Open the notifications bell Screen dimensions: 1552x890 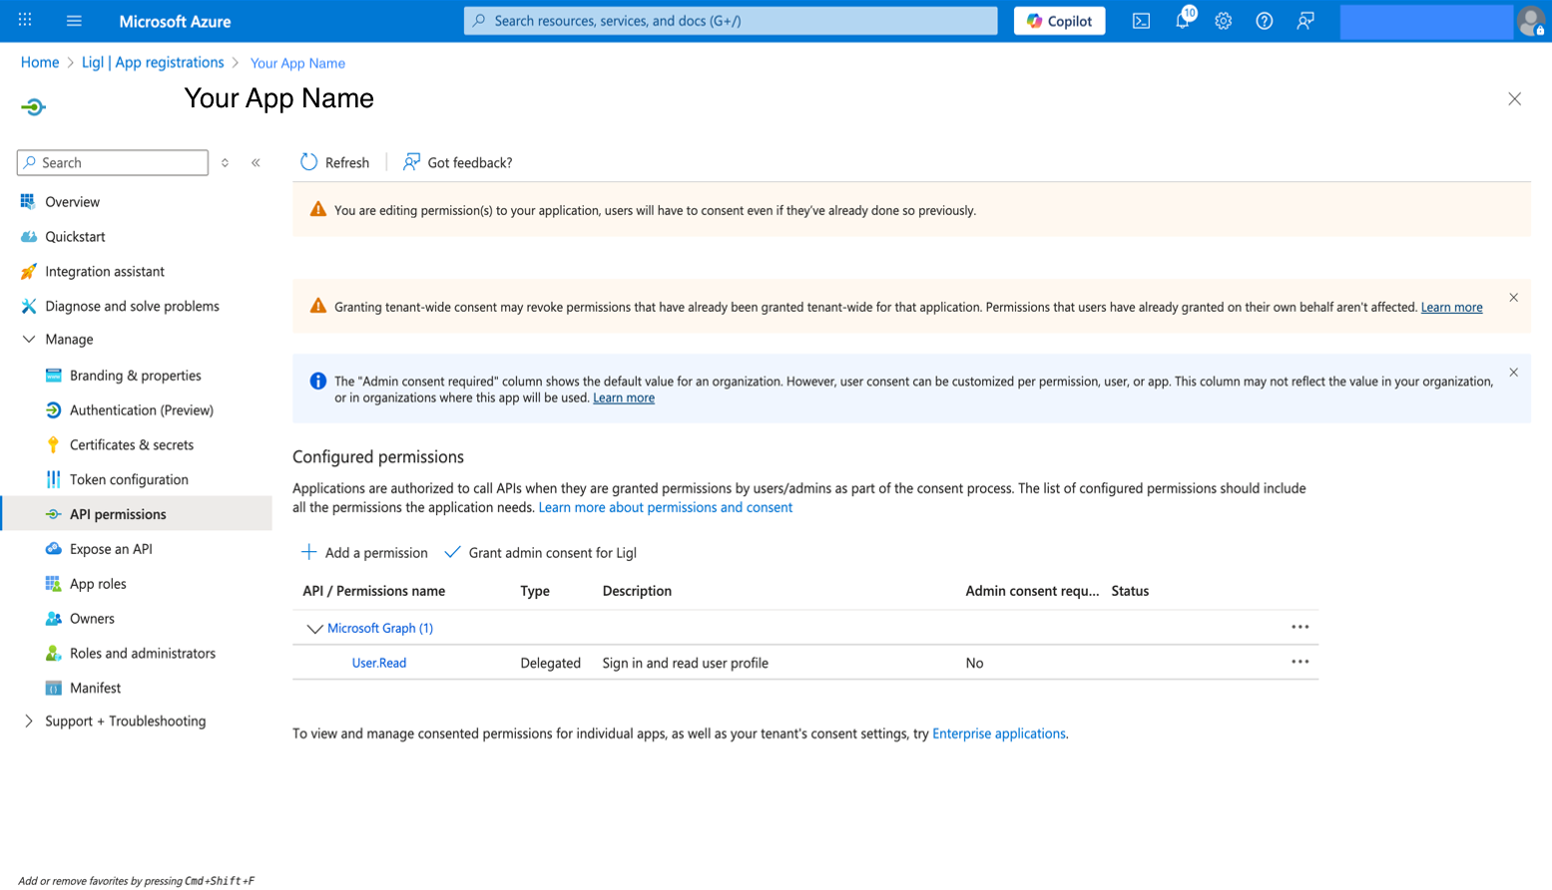click(1183, 19)
